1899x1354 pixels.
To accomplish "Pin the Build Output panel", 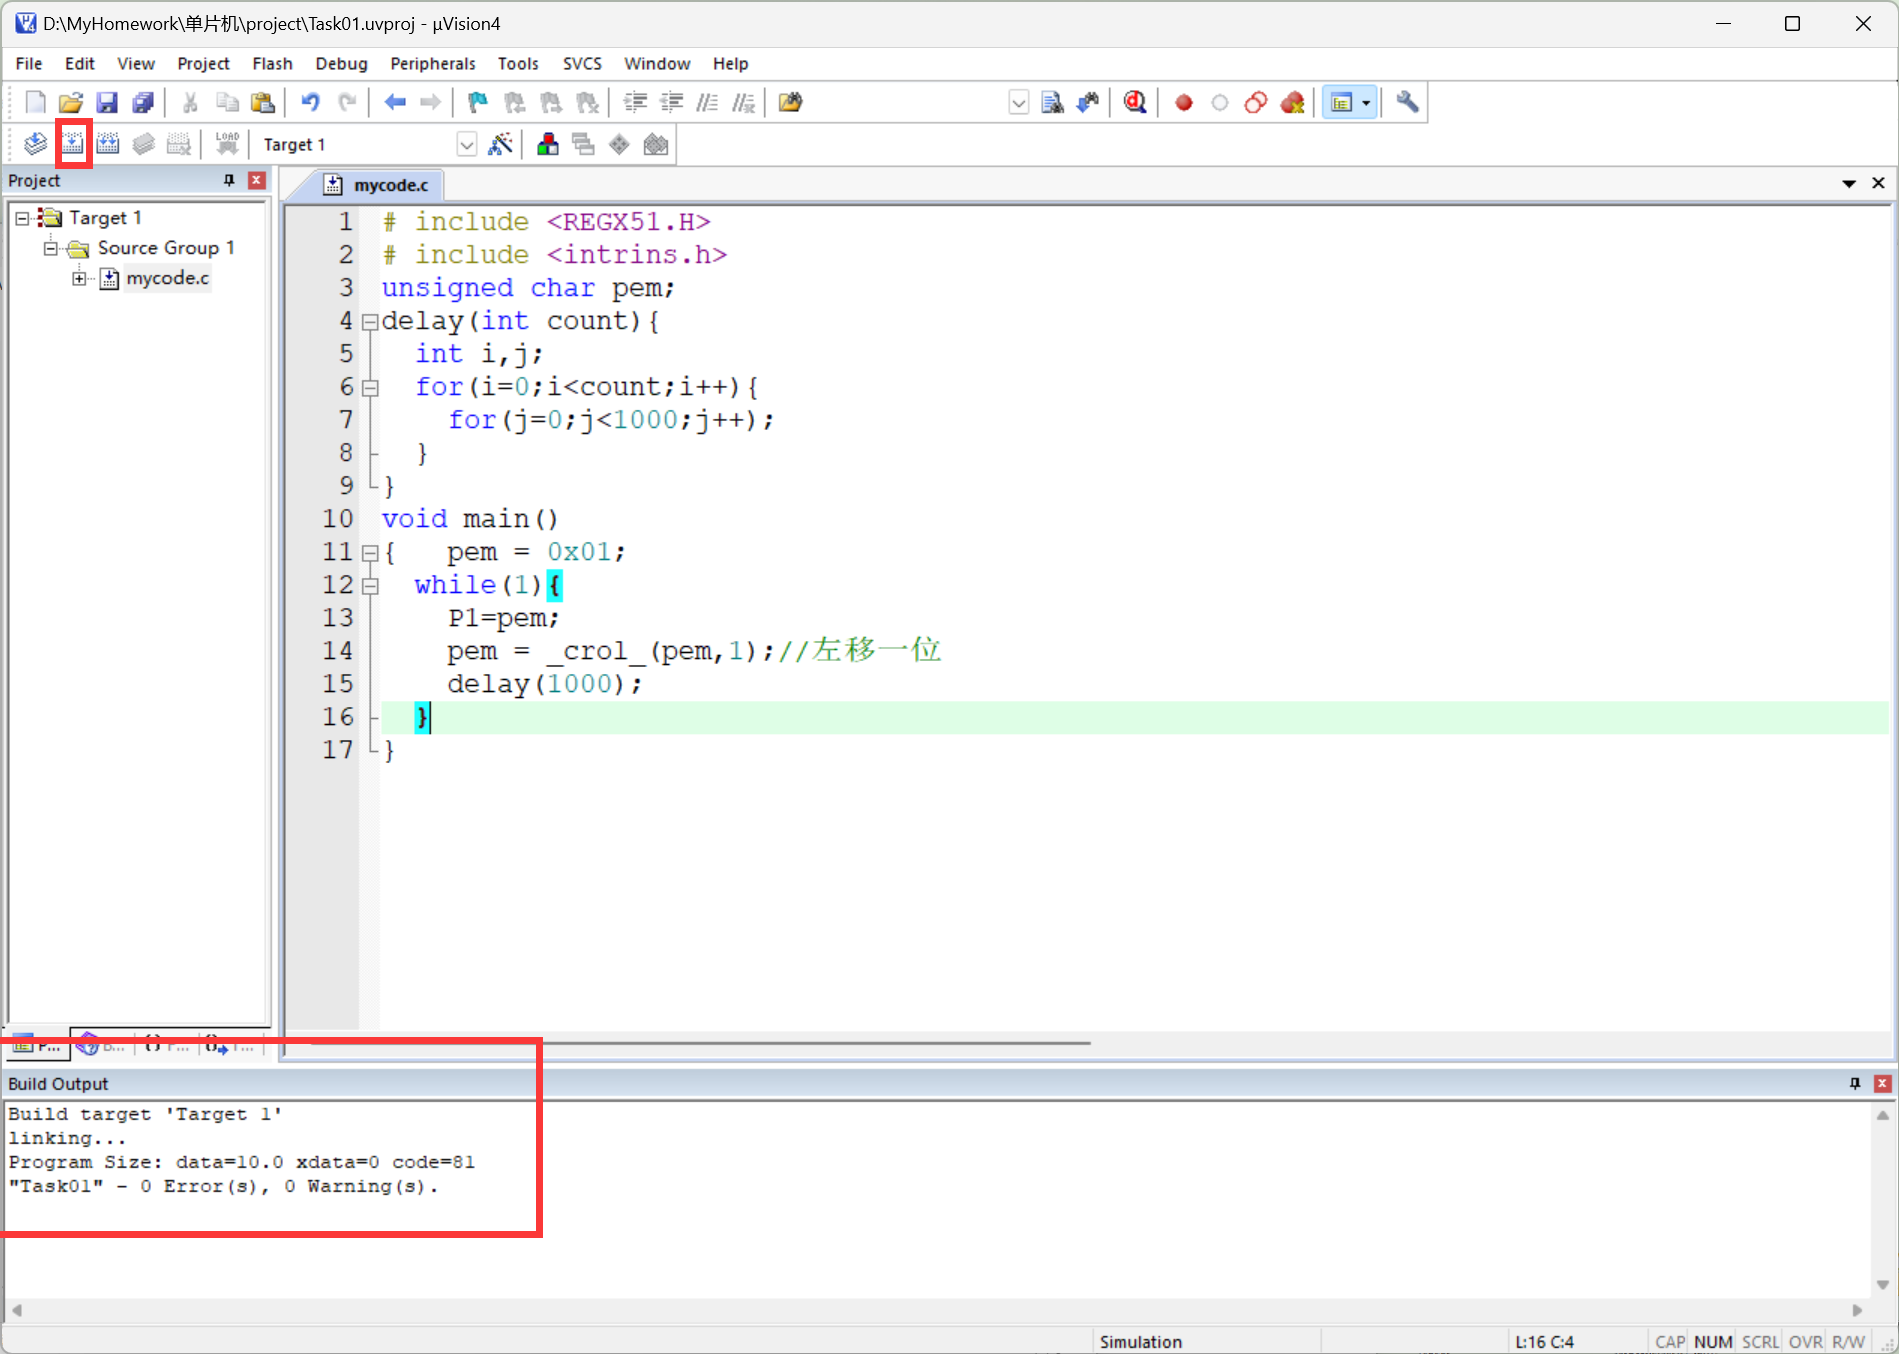I will pyautogui.click(x=1855, y=1083).
